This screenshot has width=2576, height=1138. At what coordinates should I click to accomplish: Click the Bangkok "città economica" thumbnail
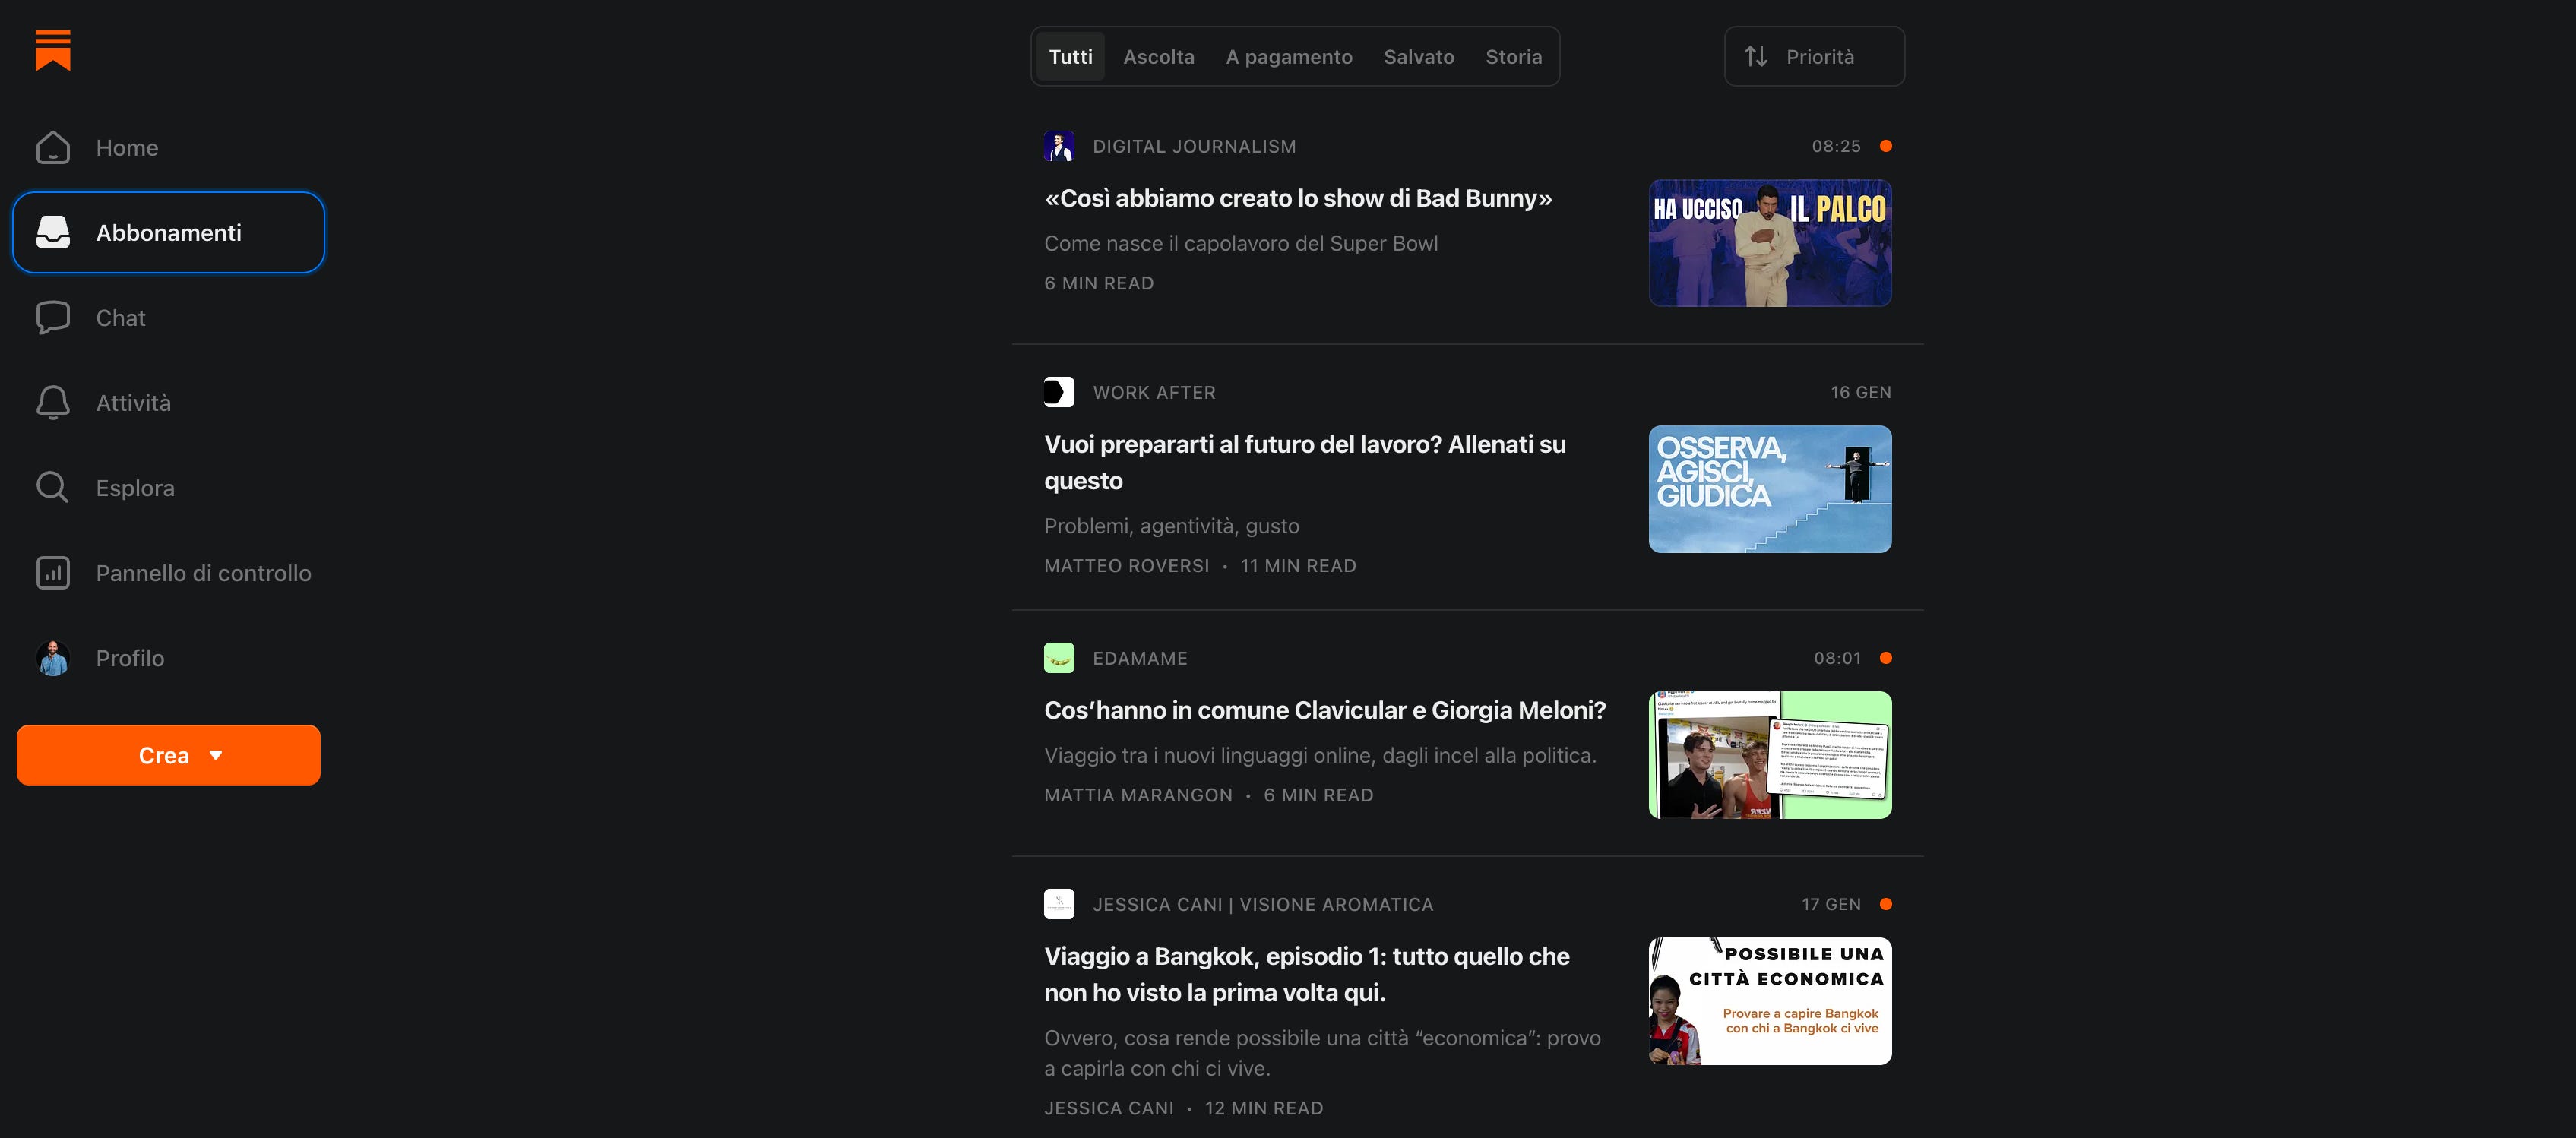[1770, 1001]
